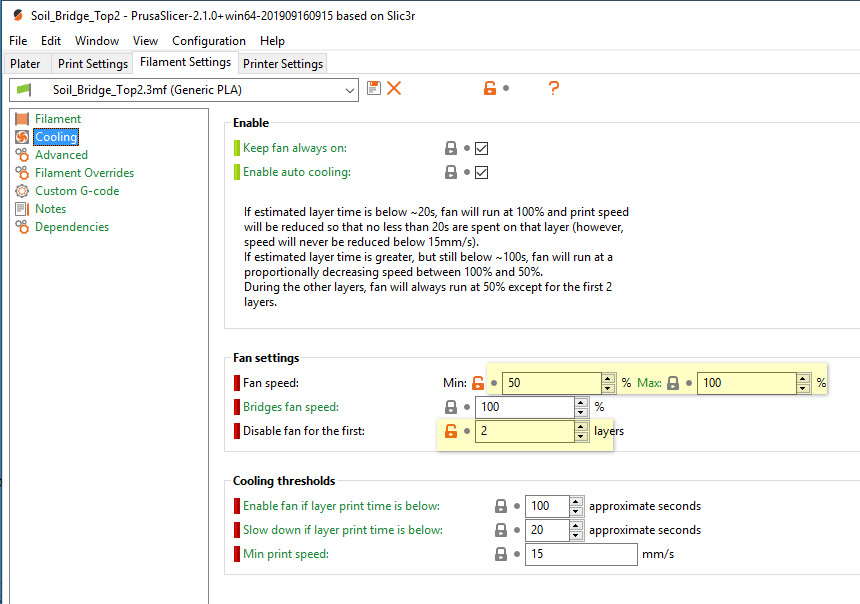This screenshot has width=860, height=604.
Task: Select the Filament Settings tab
Action: 185,62
